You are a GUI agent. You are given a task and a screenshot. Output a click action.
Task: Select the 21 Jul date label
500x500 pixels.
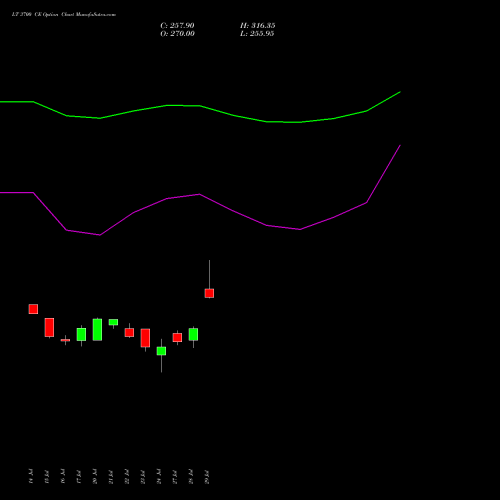pos(111,476)
